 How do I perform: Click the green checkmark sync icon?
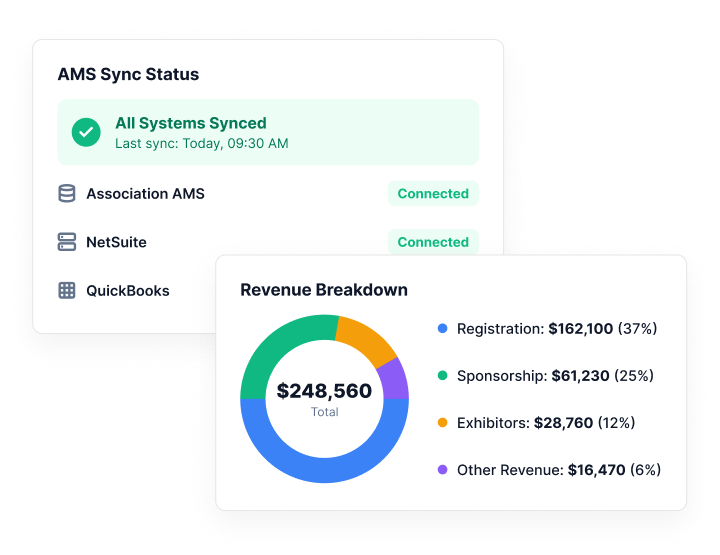pyautogui.click(x=86, y=132)
